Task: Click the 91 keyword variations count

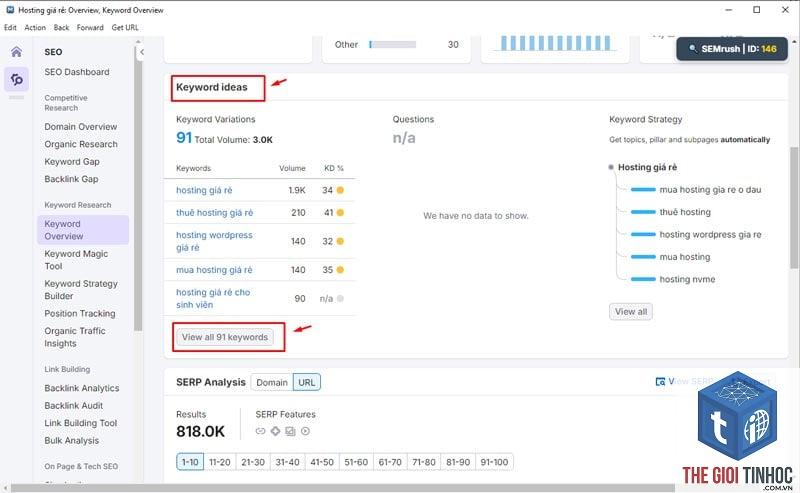Action: [184, 138]
